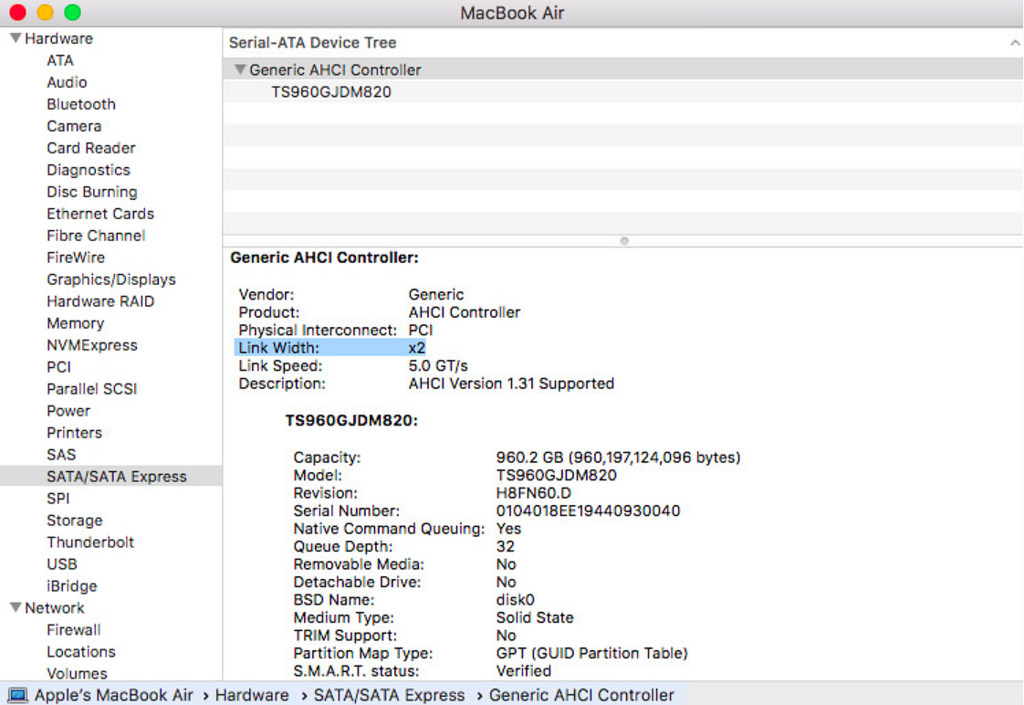Select NVMExpress in the sidebar
This screenshot has height=705, width=1024.
92,345
